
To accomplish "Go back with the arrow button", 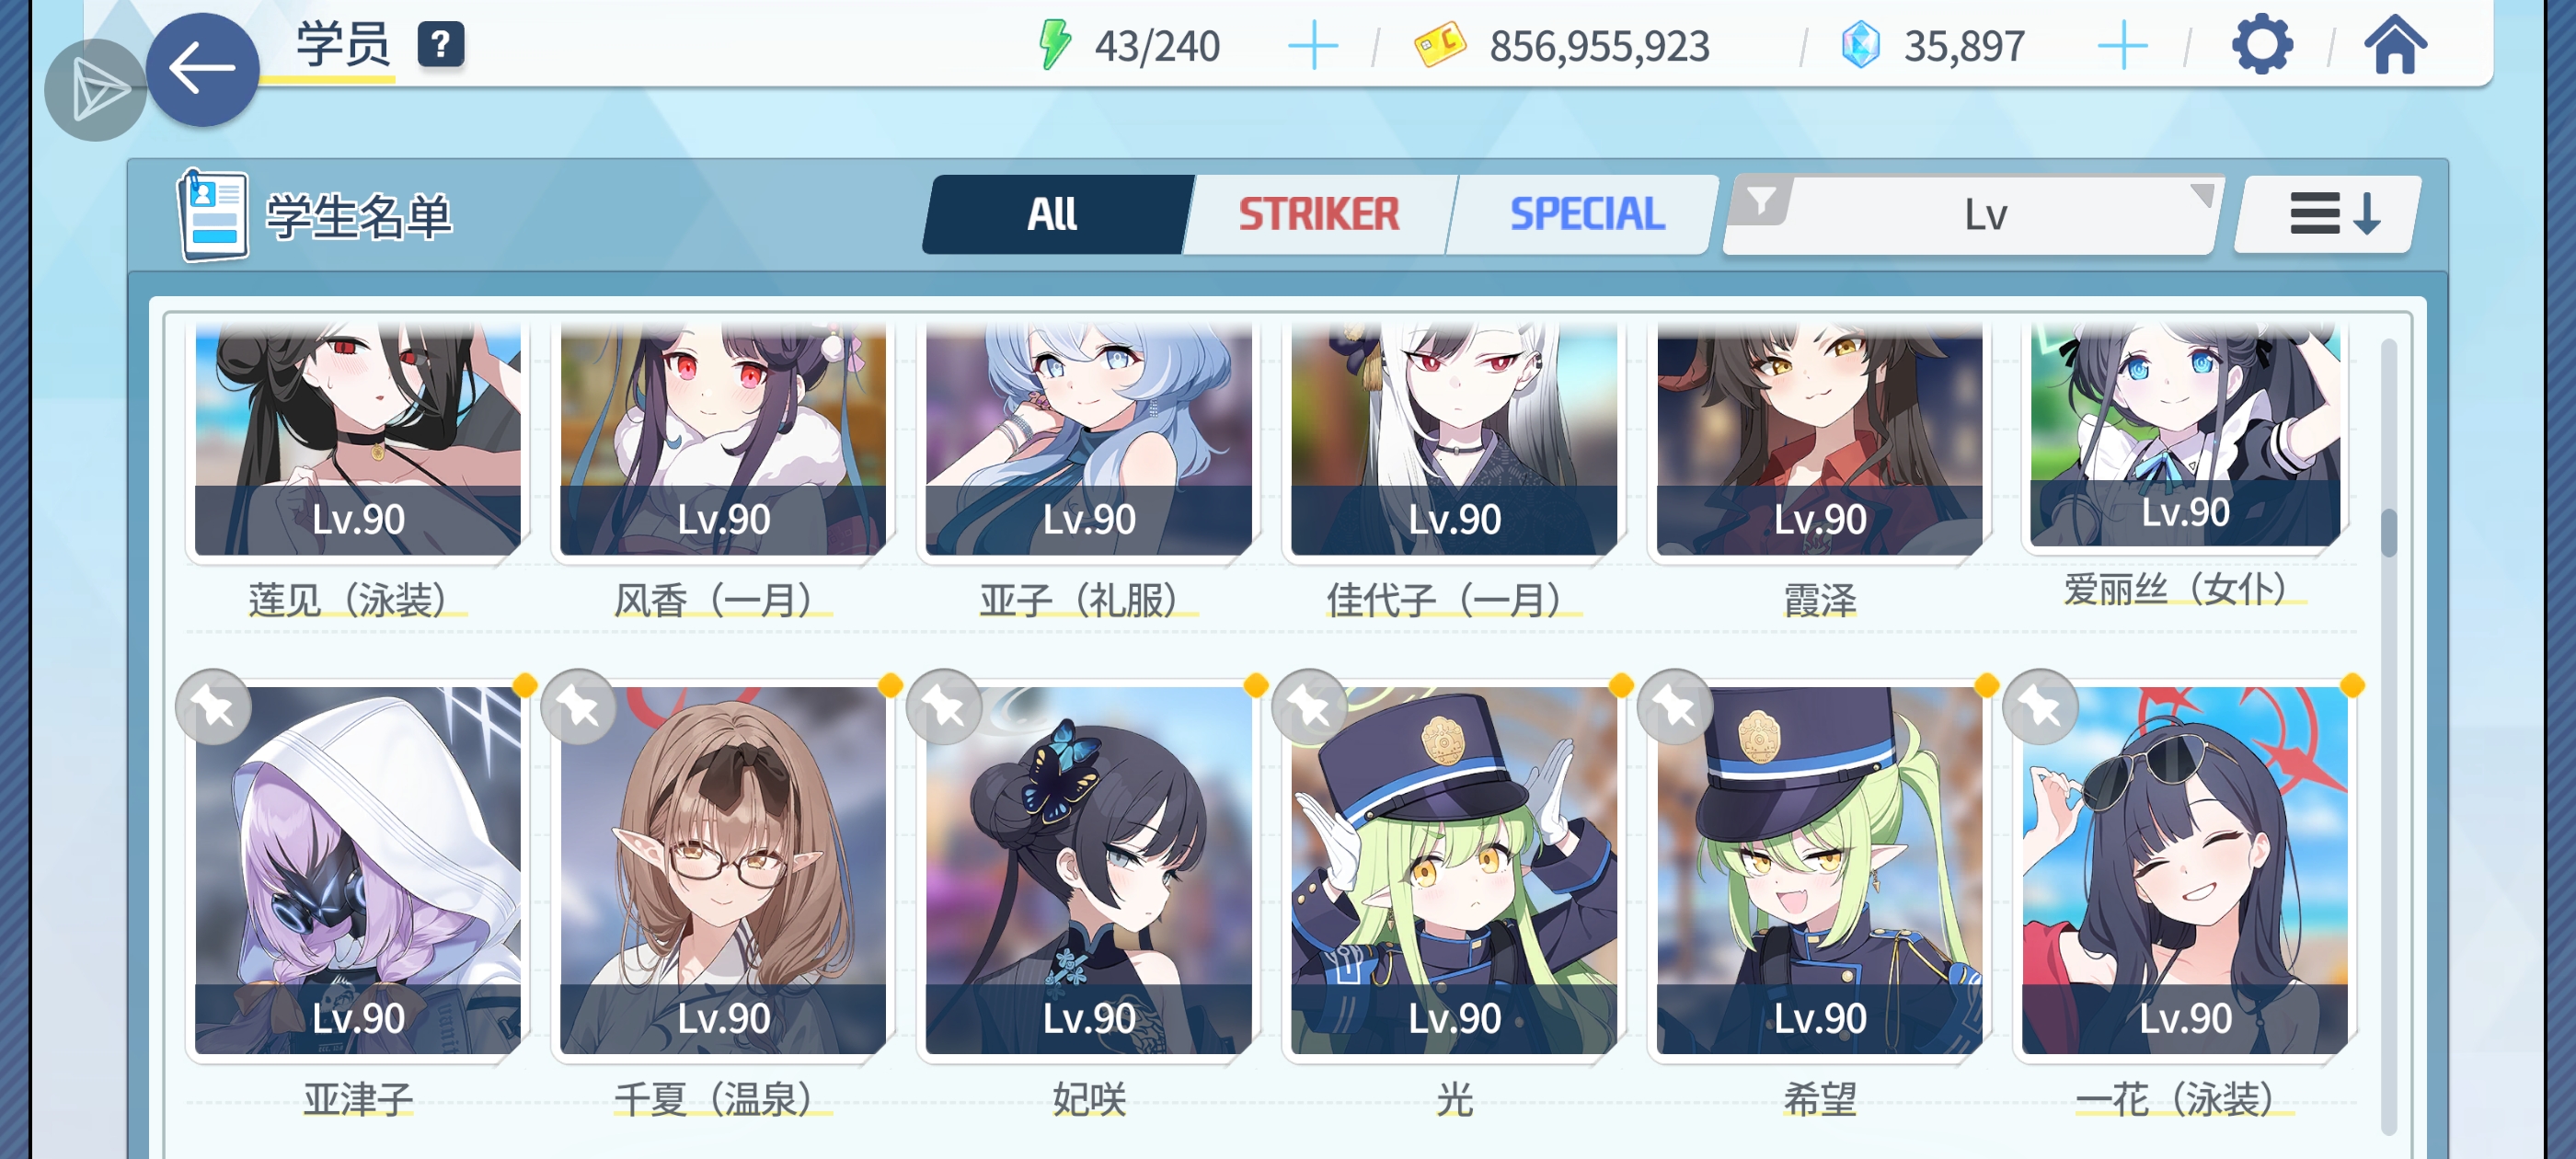I will point(202,69).
